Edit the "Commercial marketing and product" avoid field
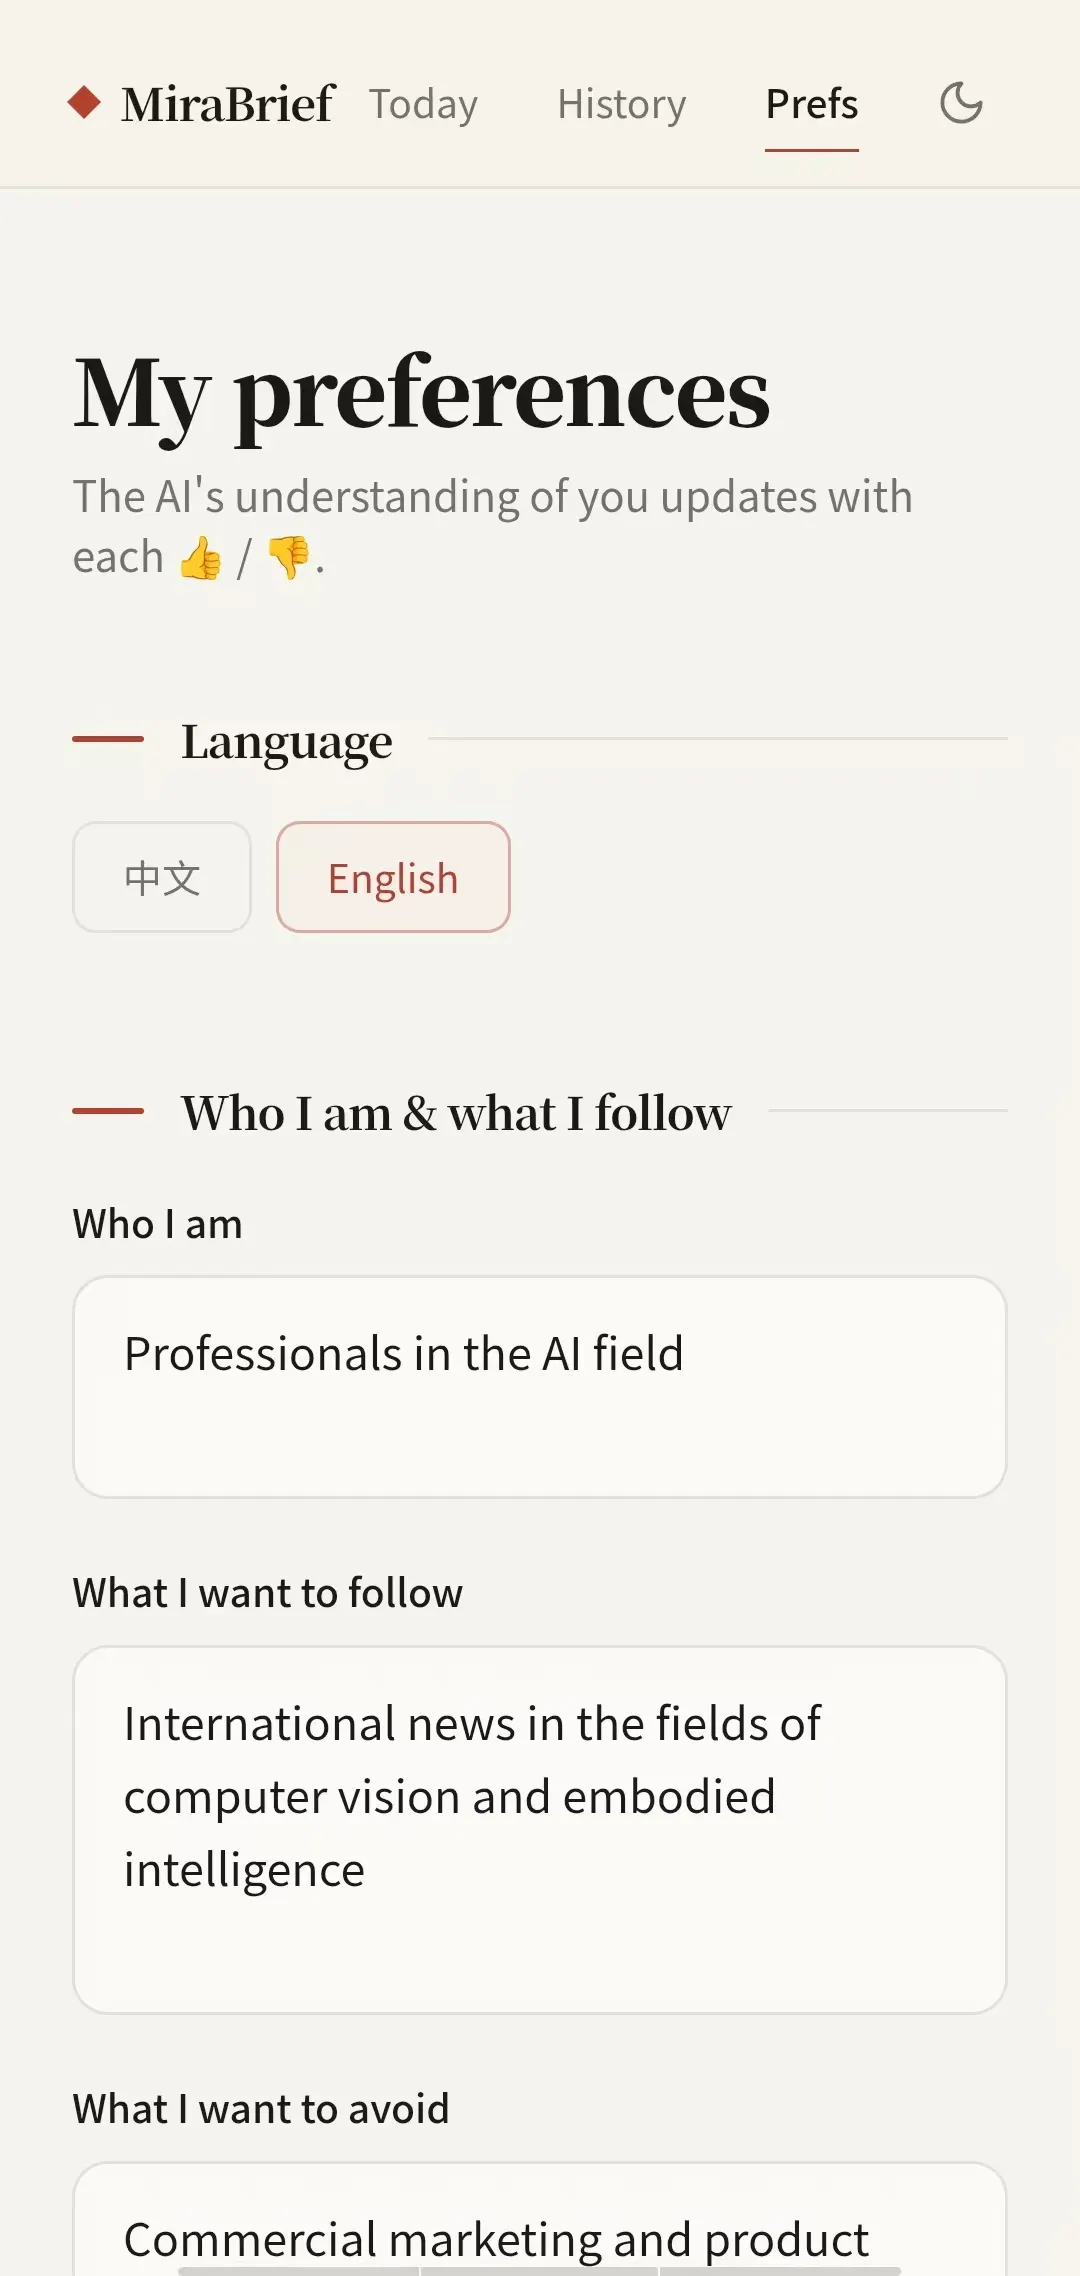Image resolution: width=1080 pixels, height=2276 pixels. [540, 2219]
